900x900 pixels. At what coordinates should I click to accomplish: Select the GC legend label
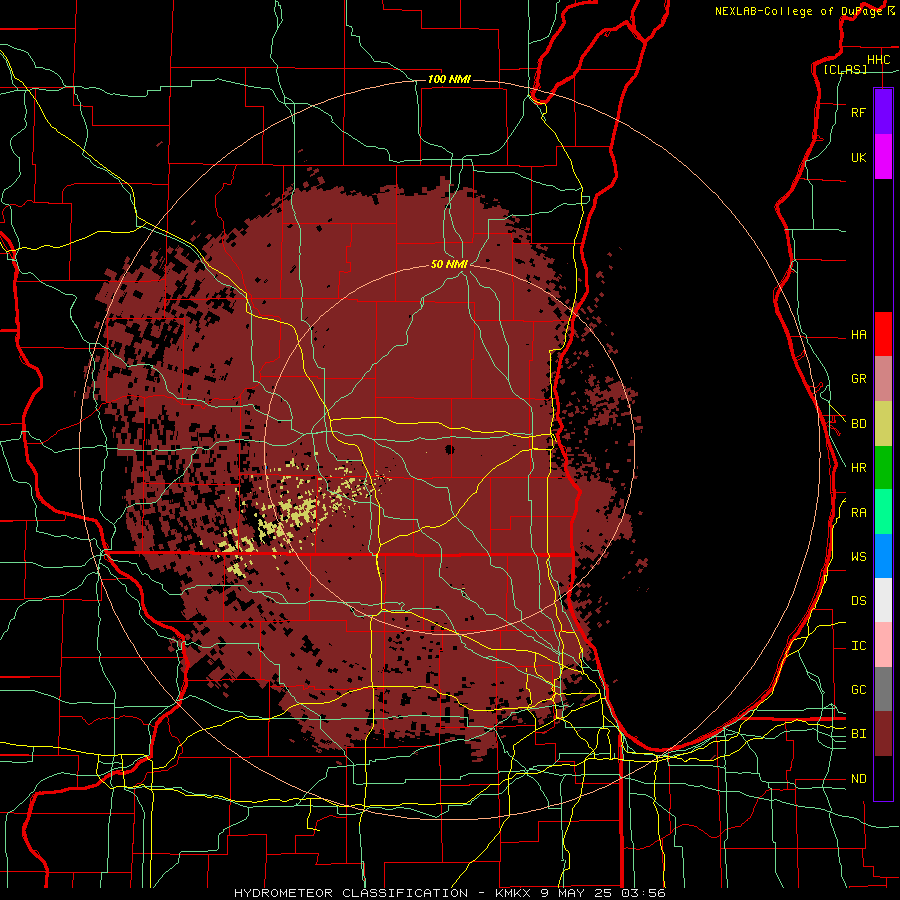click(858, 690)
